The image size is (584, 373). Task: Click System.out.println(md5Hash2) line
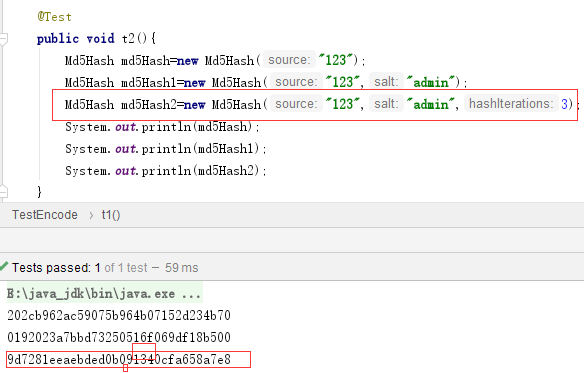click(166, 171)
